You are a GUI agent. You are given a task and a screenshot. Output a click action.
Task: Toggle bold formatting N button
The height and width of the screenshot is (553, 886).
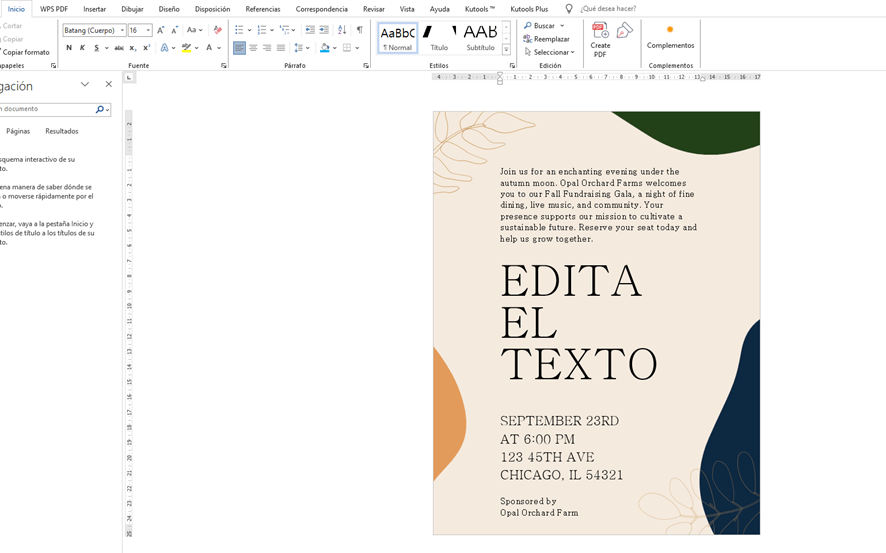point(69,48)
